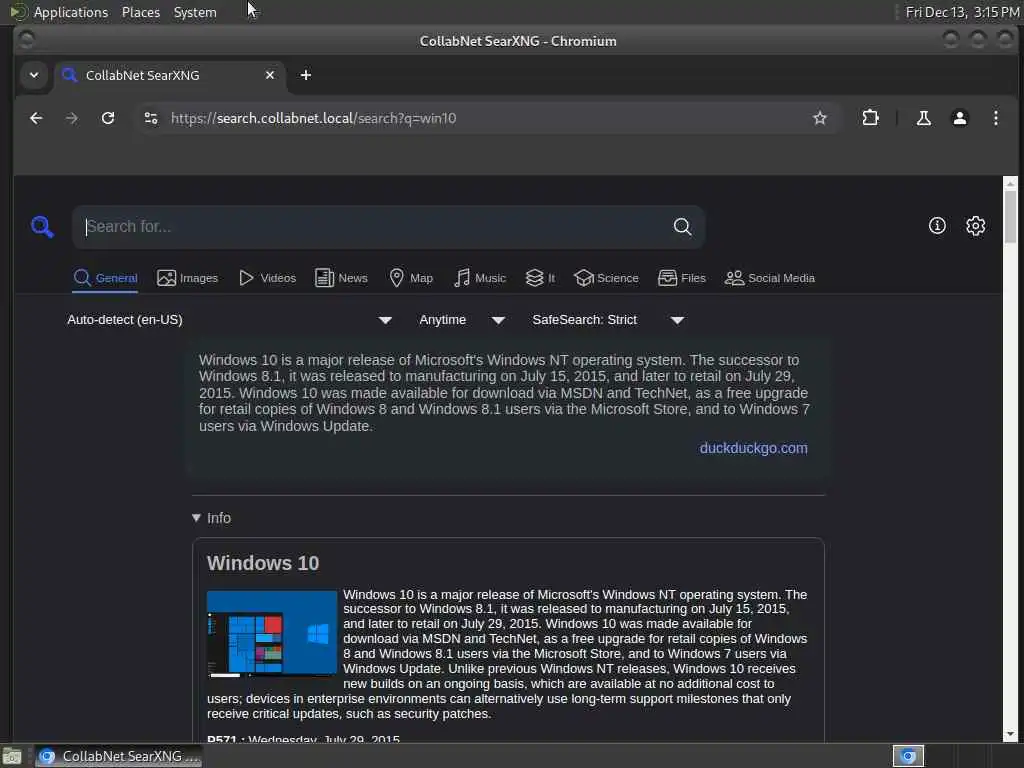This screenshot has height=768, width=1024.
Task: Switch to the Map category
Action: pos(411,278)
